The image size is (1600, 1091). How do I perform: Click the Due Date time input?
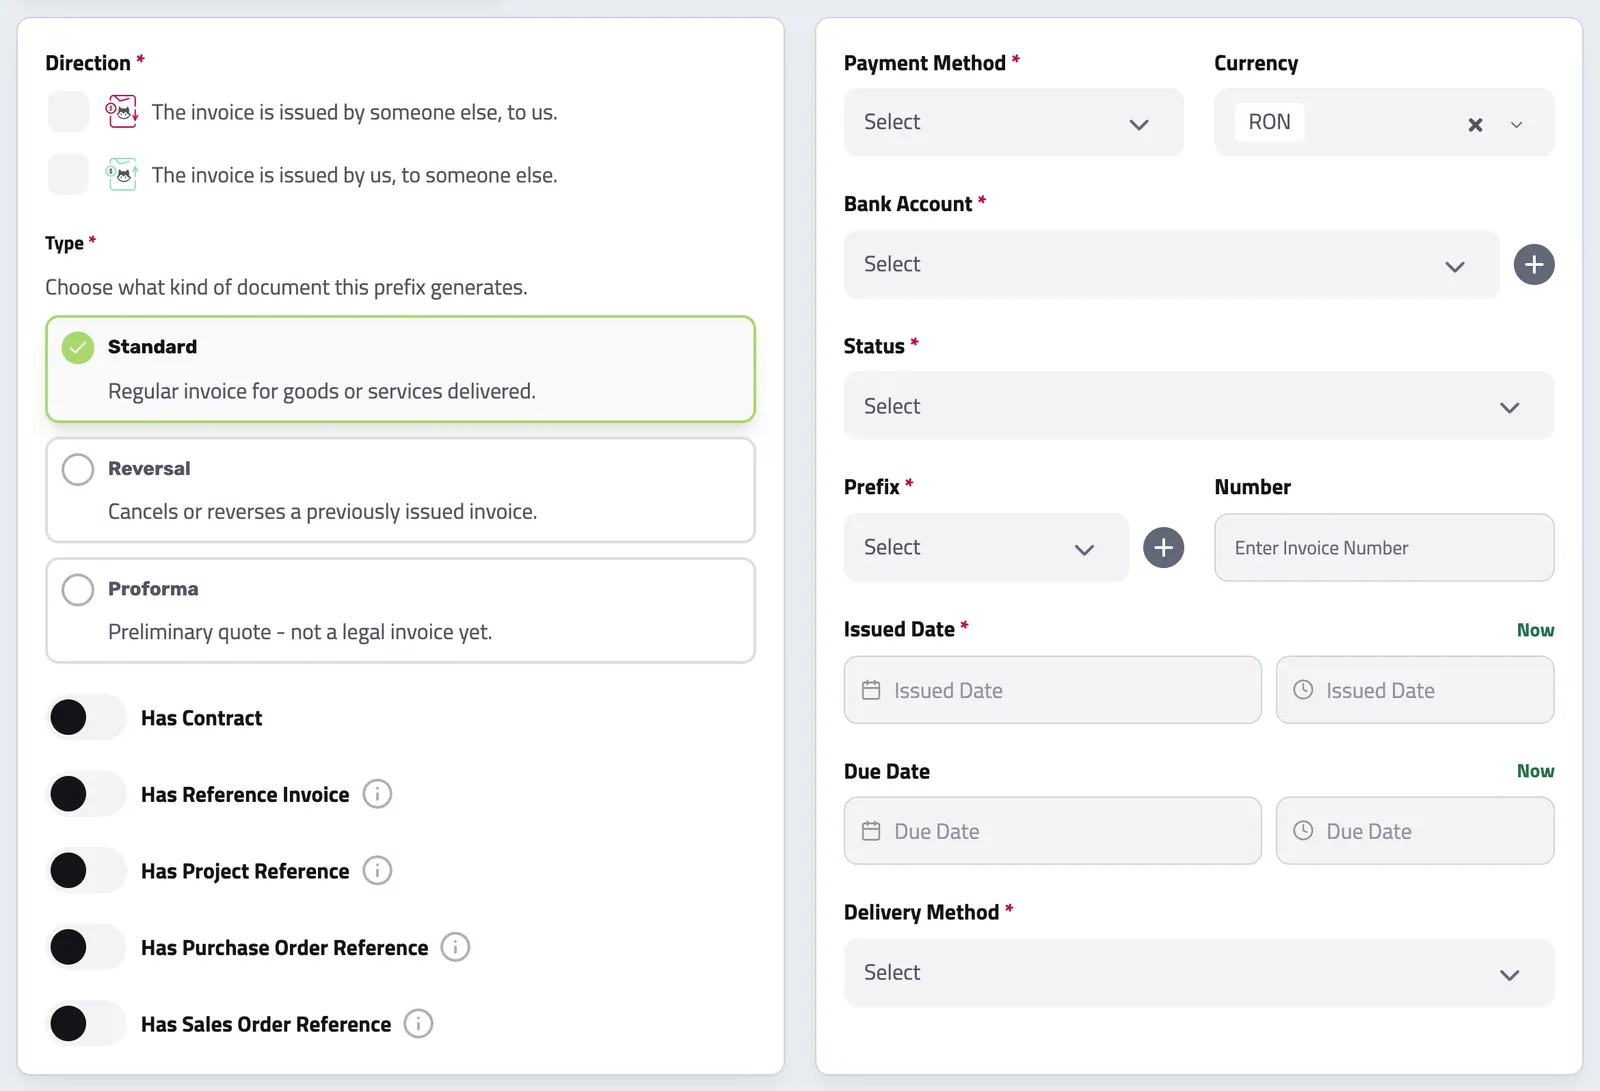(1415, 831)
